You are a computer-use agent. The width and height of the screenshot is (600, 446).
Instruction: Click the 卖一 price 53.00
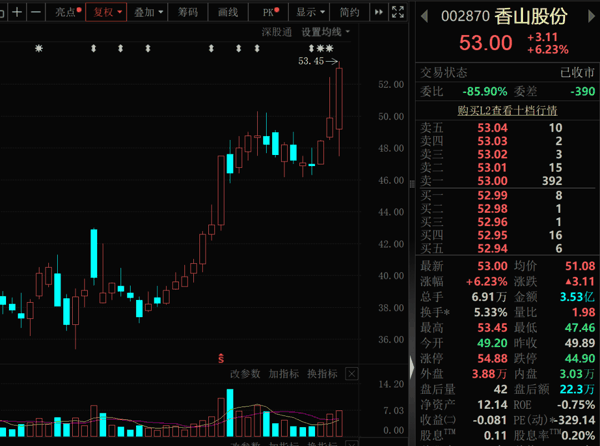point(492,181)
